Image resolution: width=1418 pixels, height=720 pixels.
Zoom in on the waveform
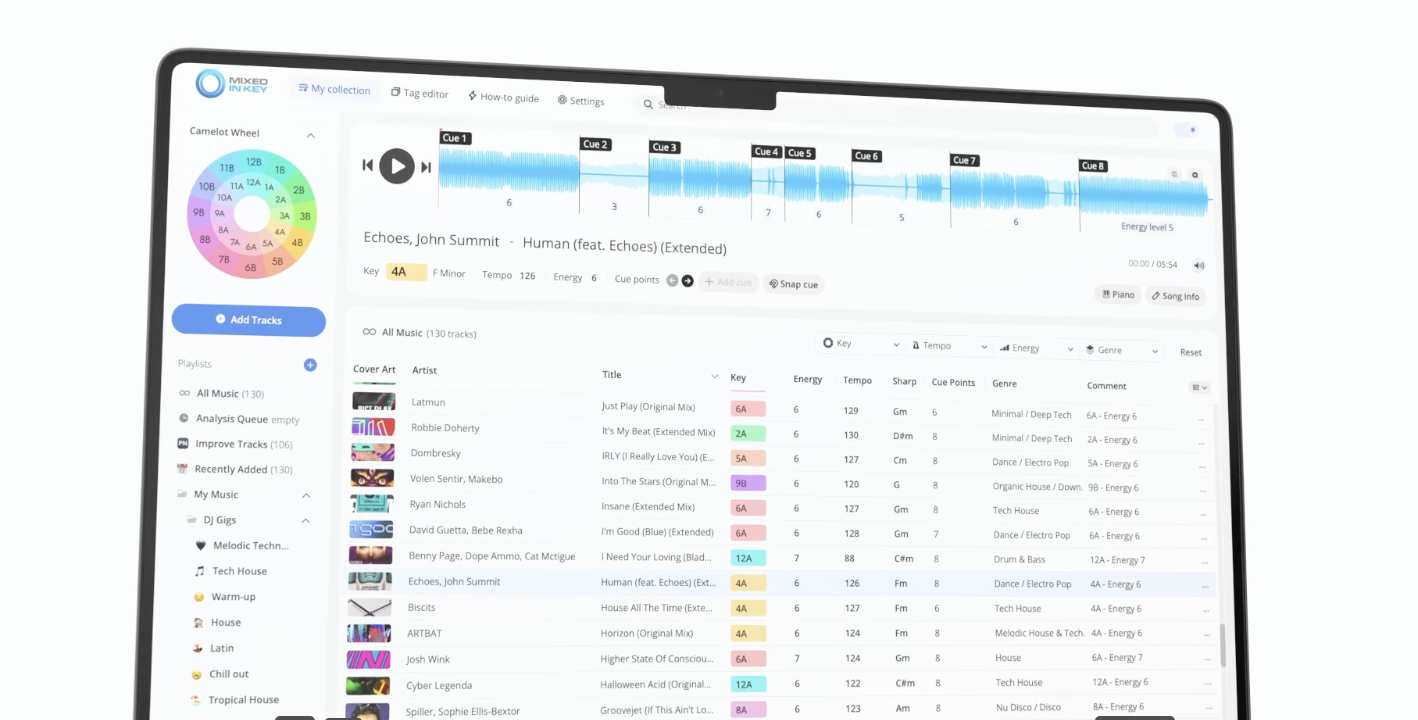click(x=1195, y=175)
